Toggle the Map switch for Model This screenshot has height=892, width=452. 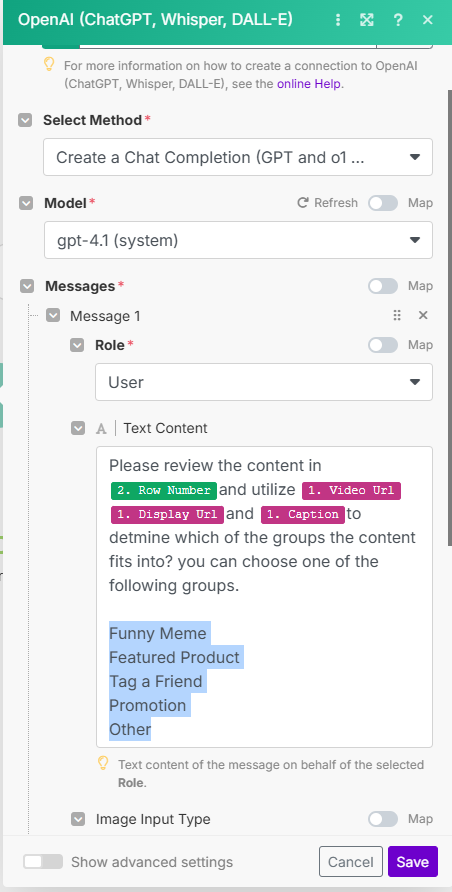pyautogui.click(x=383, y=203)
